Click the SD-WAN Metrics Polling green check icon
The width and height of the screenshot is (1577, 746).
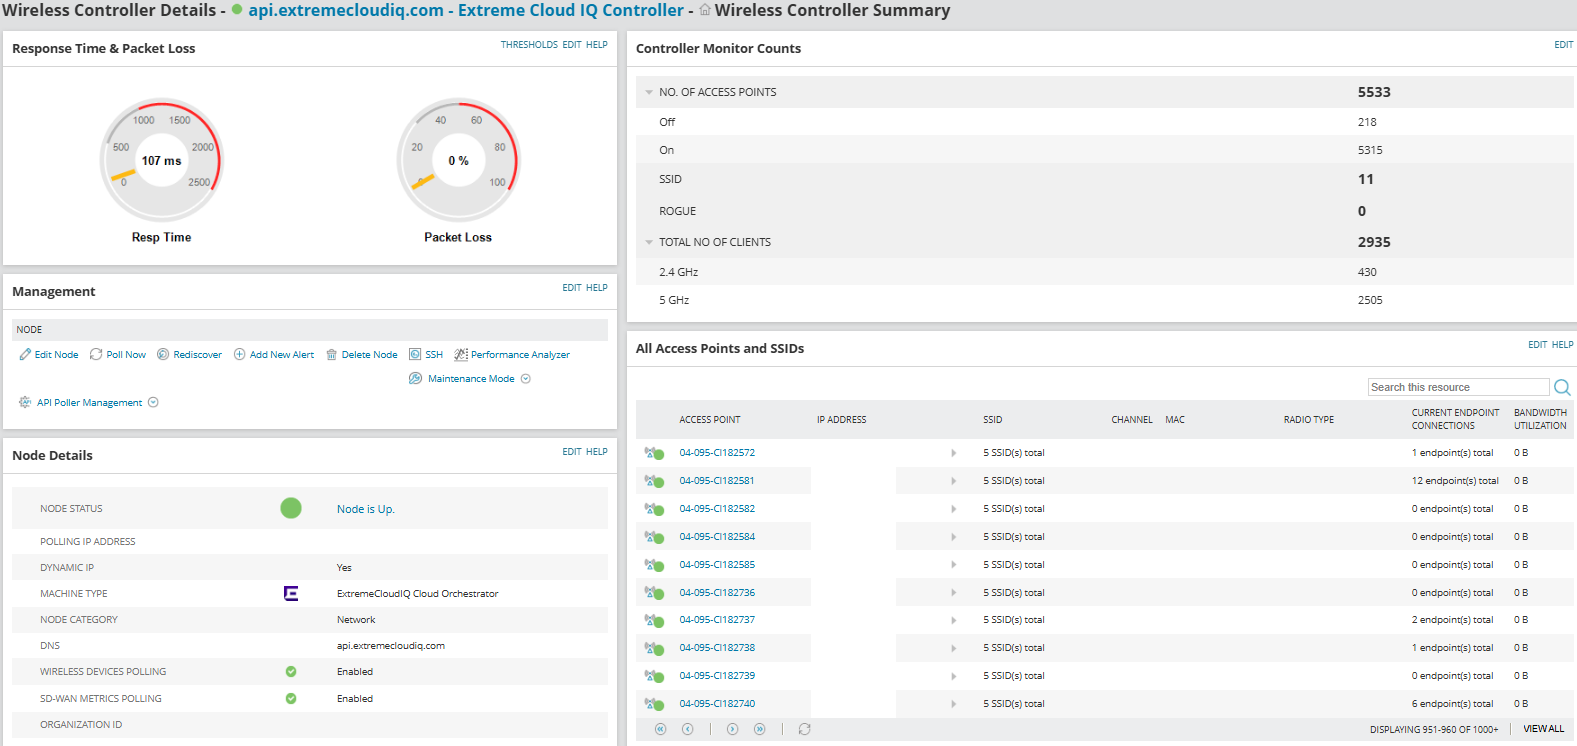click(x=291, y=699)
